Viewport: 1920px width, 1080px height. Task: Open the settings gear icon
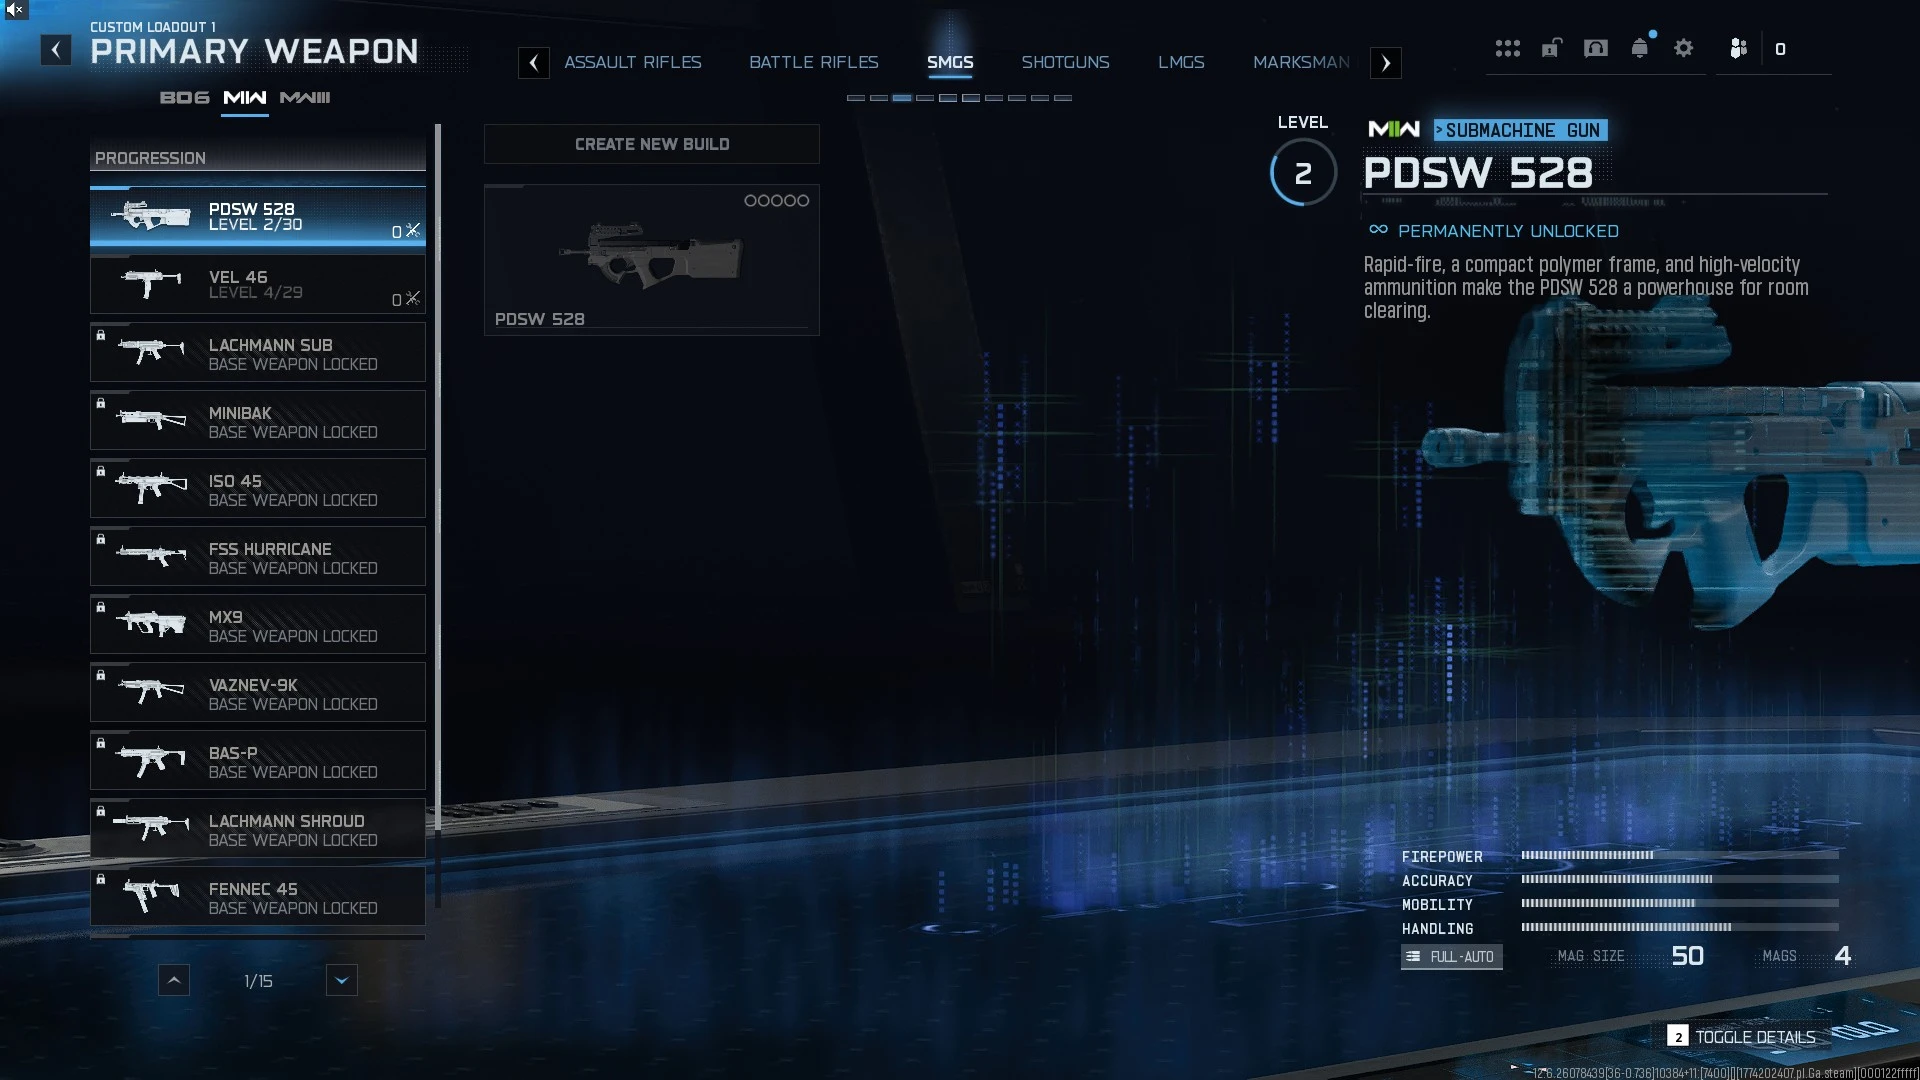1683,48
